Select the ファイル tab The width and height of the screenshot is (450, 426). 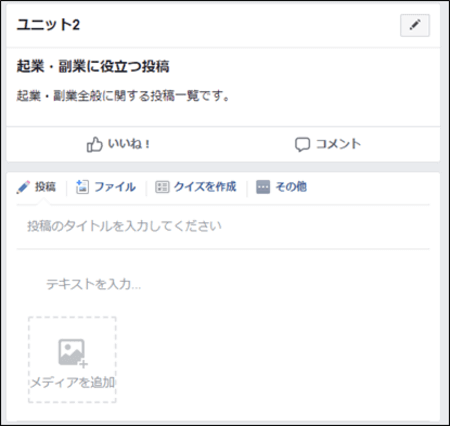[106, 187]
